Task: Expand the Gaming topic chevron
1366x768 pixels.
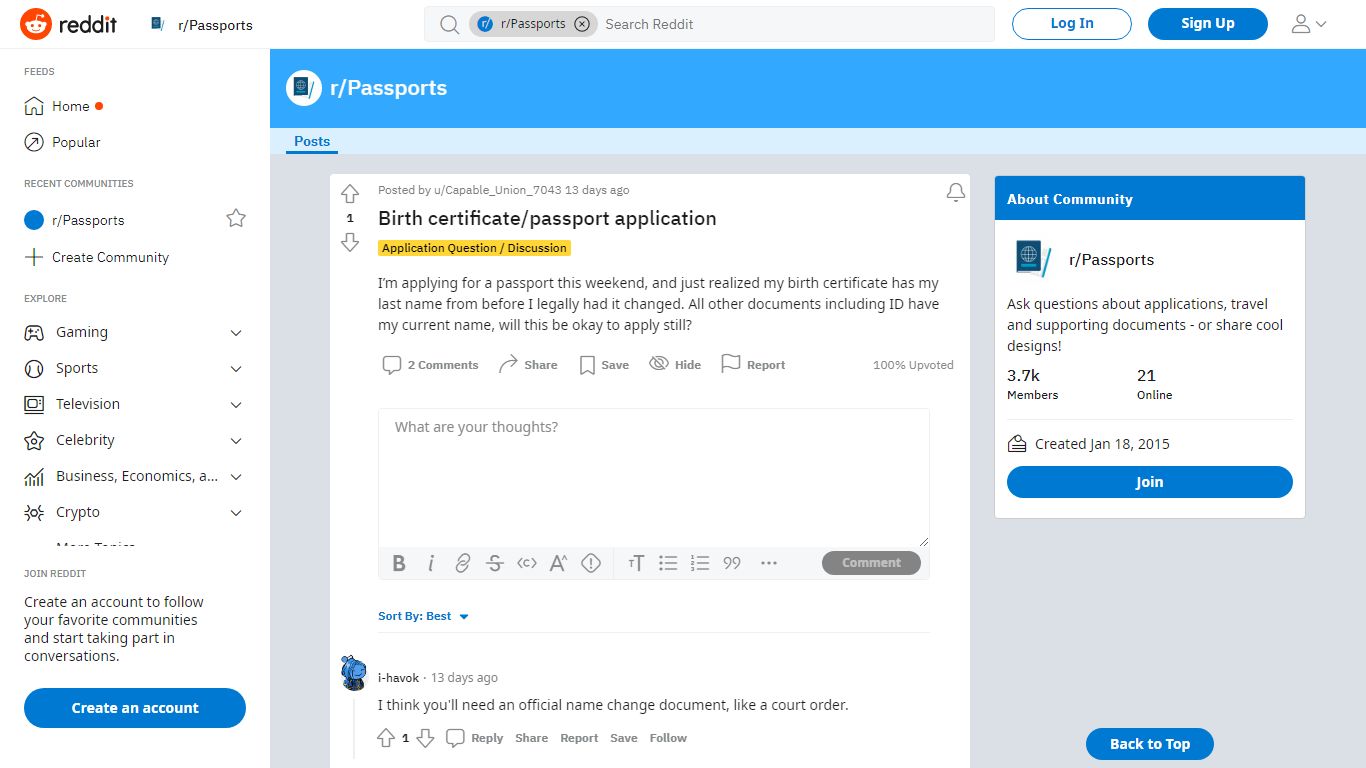Action: [x=236, y=332]
